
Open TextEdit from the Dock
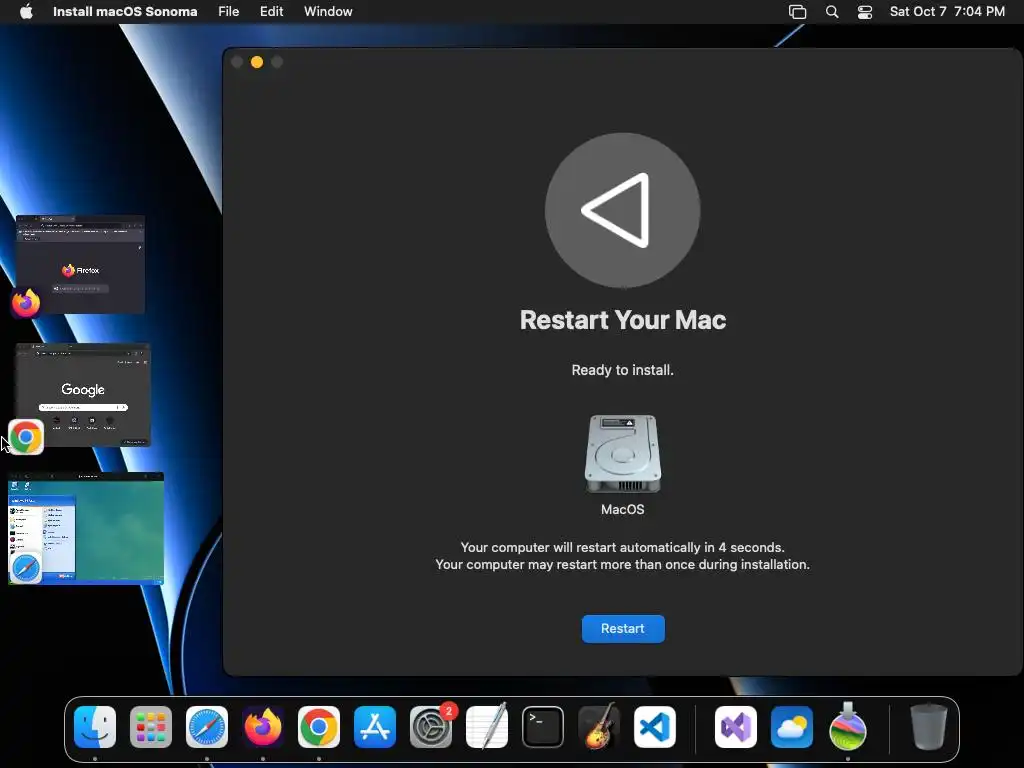[487, 727]
